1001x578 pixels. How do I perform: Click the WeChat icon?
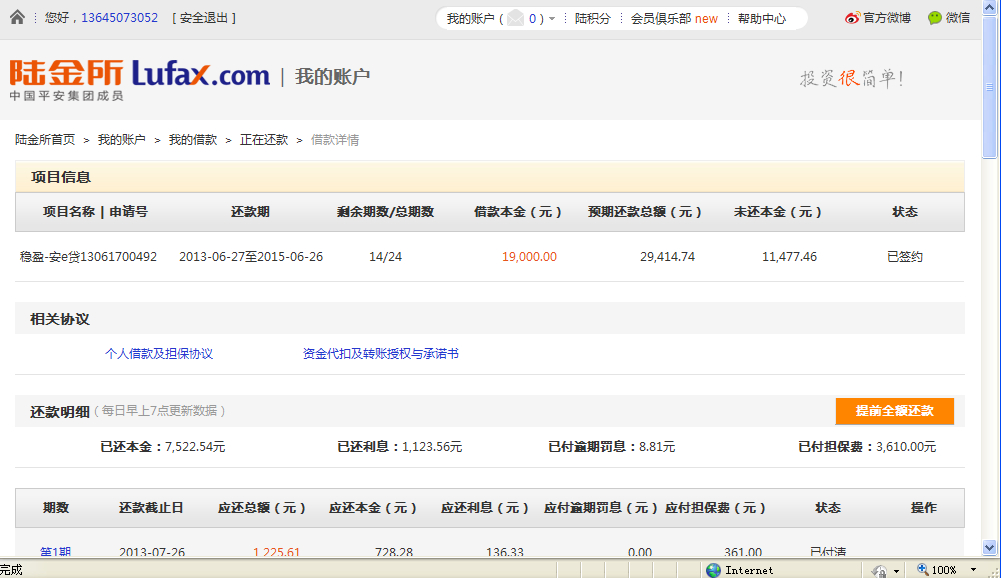pos(935,18)
